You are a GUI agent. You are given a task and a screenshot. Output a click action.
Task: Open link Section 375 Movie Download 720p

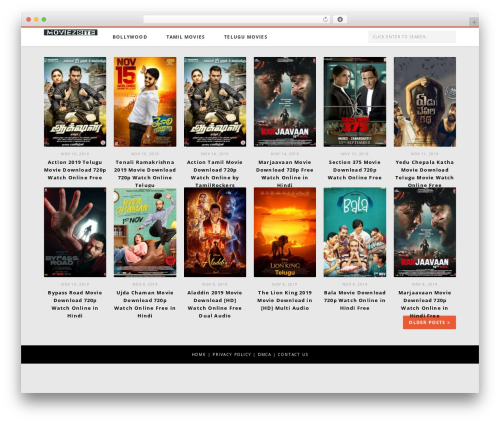point(355,170)
